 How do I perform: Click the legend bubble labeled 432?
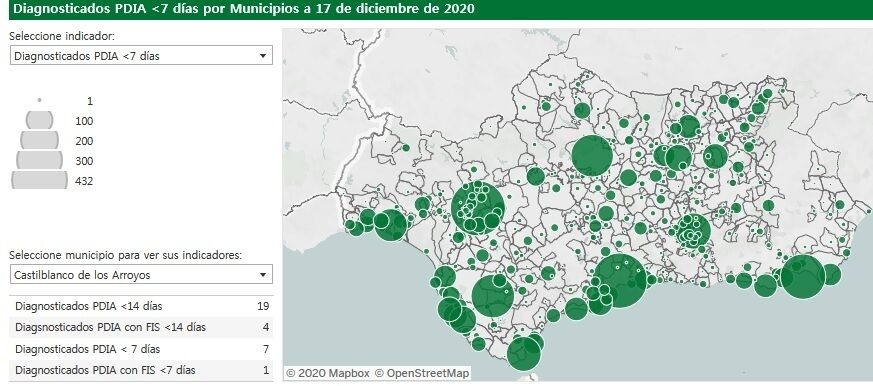pos(40,180)
